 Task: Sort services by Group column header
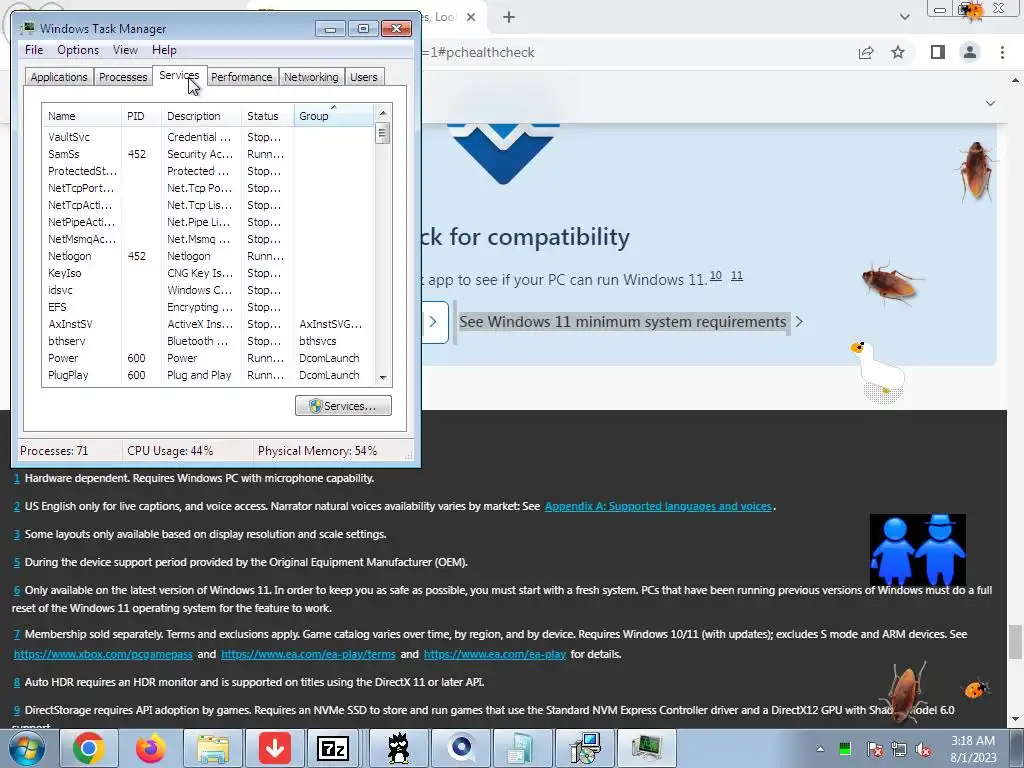pyautogui.click(x=334, y=116)
